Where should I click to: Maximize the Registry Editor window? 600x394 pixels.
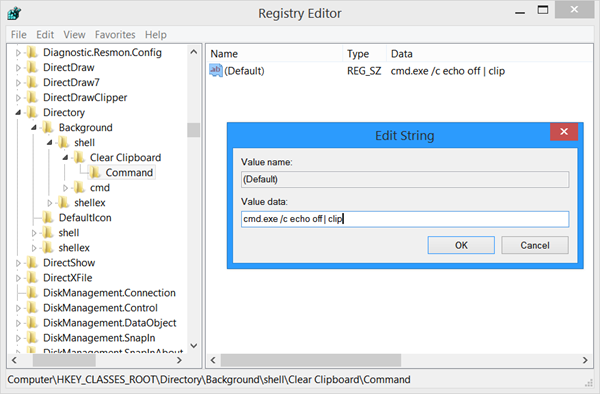[543, 10]
